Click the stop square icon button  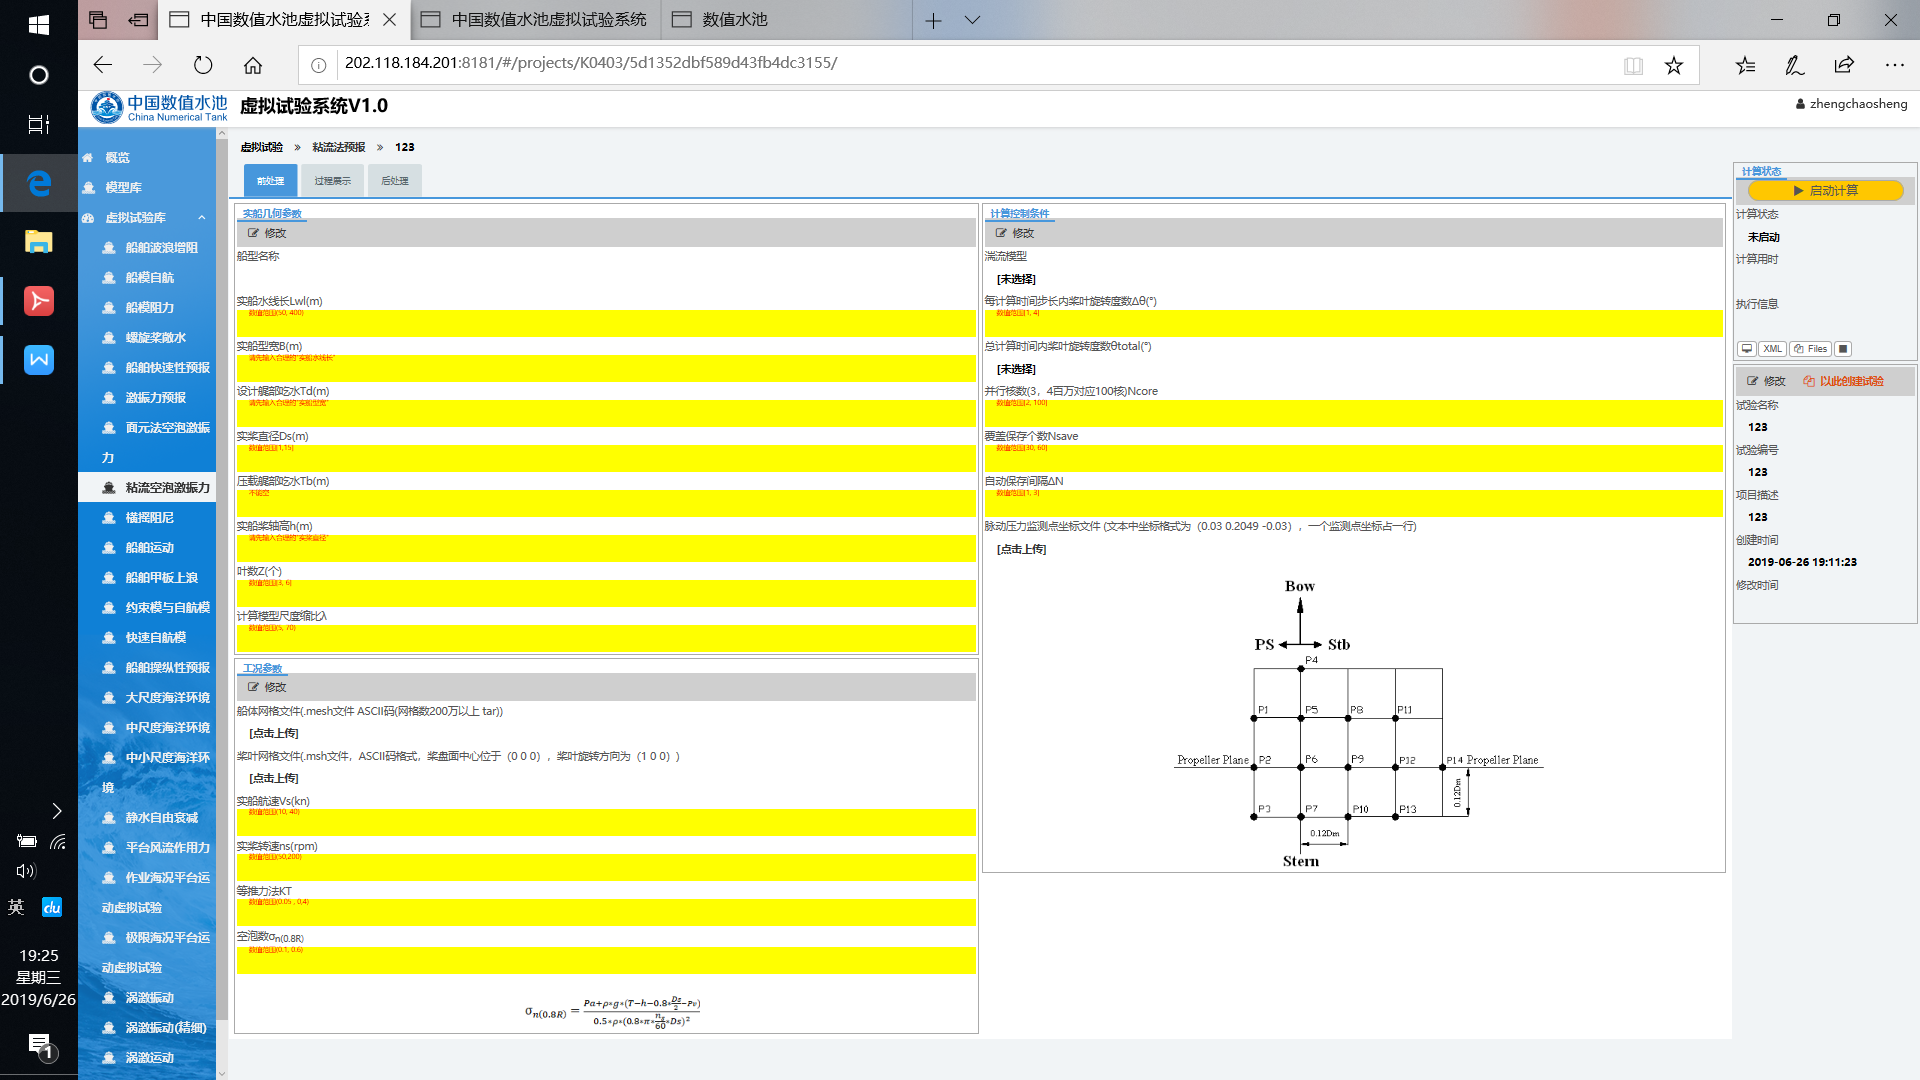(1843, 349)
